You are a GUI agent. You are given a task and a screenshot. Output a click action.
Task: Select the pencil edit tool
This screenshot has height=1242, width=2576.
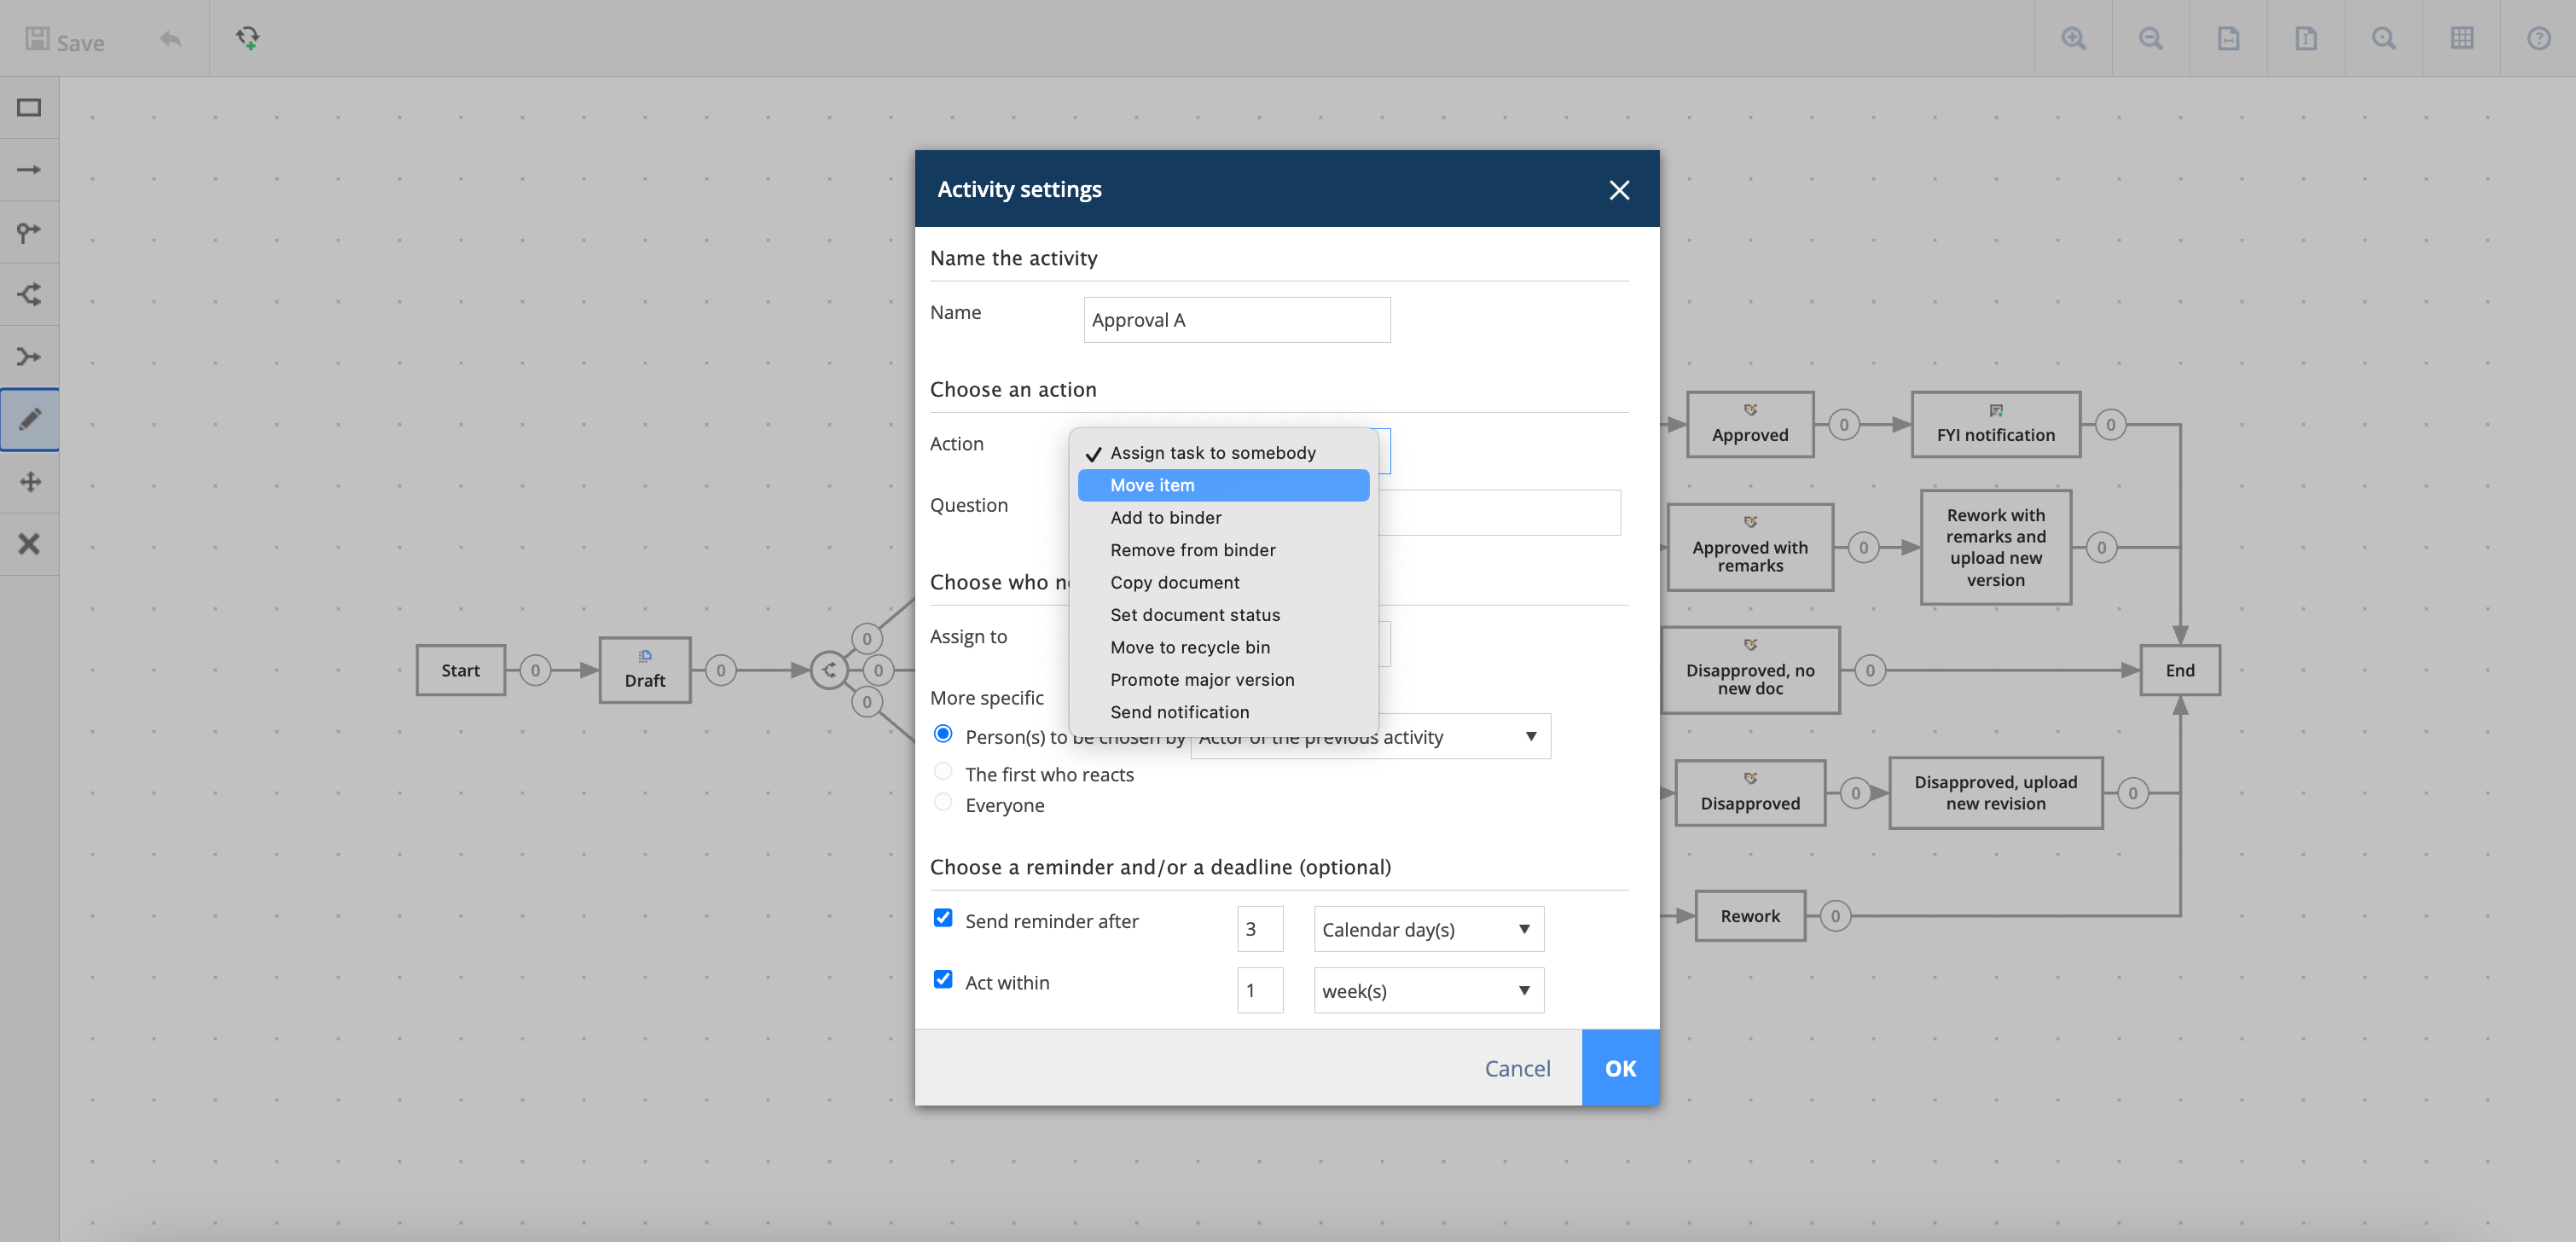[x=29, y=419]
